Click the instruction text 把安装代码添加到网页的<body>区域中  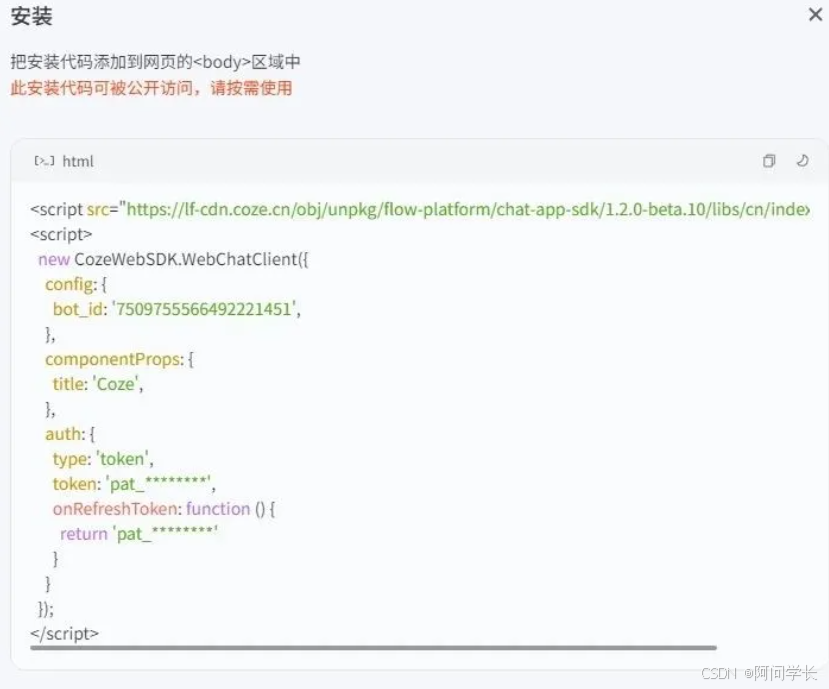point(155,62)
